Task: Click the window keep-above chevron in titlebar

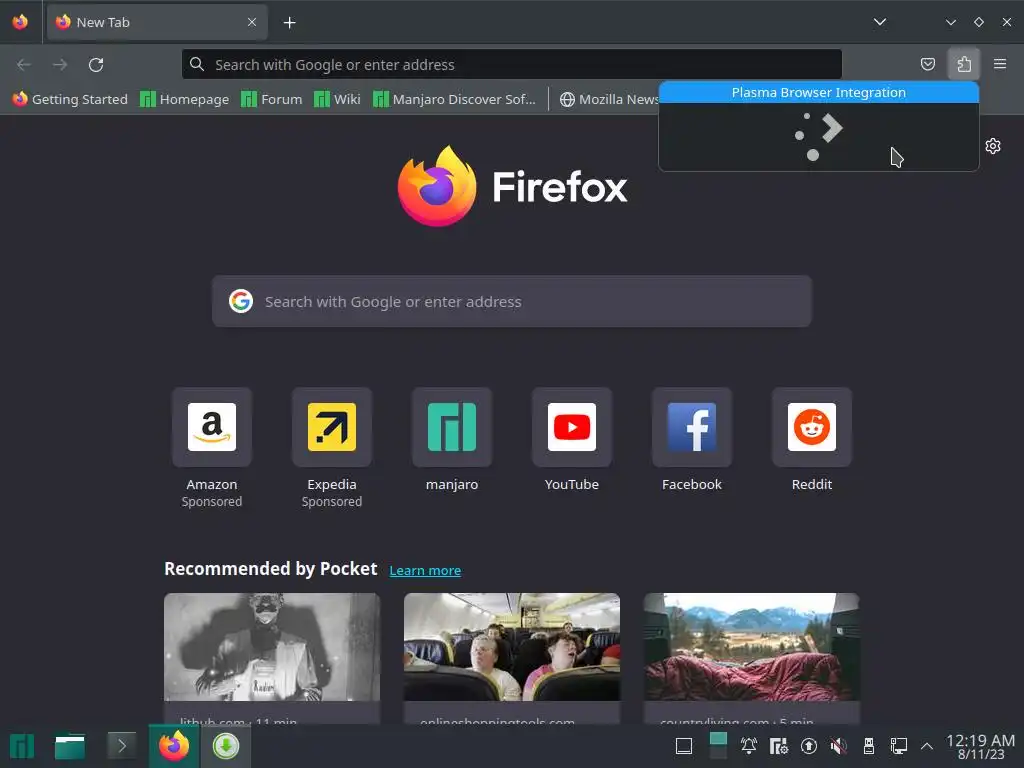Action: (950, 22)
